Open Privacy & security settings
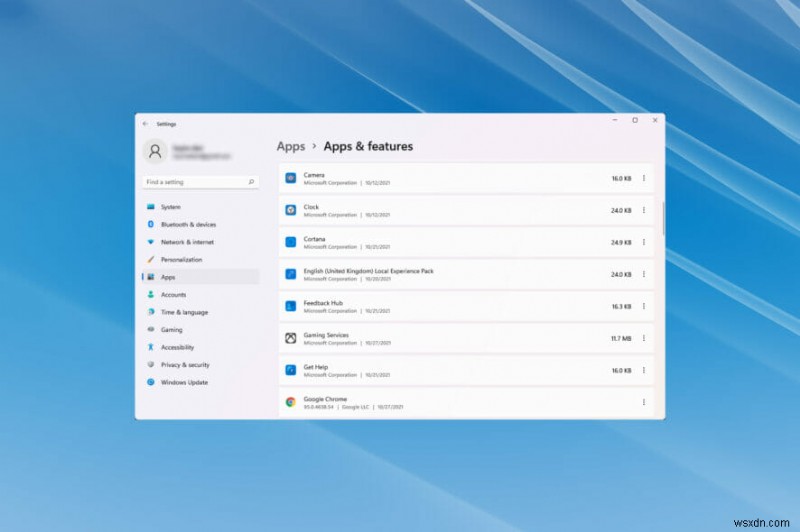The height and width of the screenshot is (532, 800). pos(201,365)
